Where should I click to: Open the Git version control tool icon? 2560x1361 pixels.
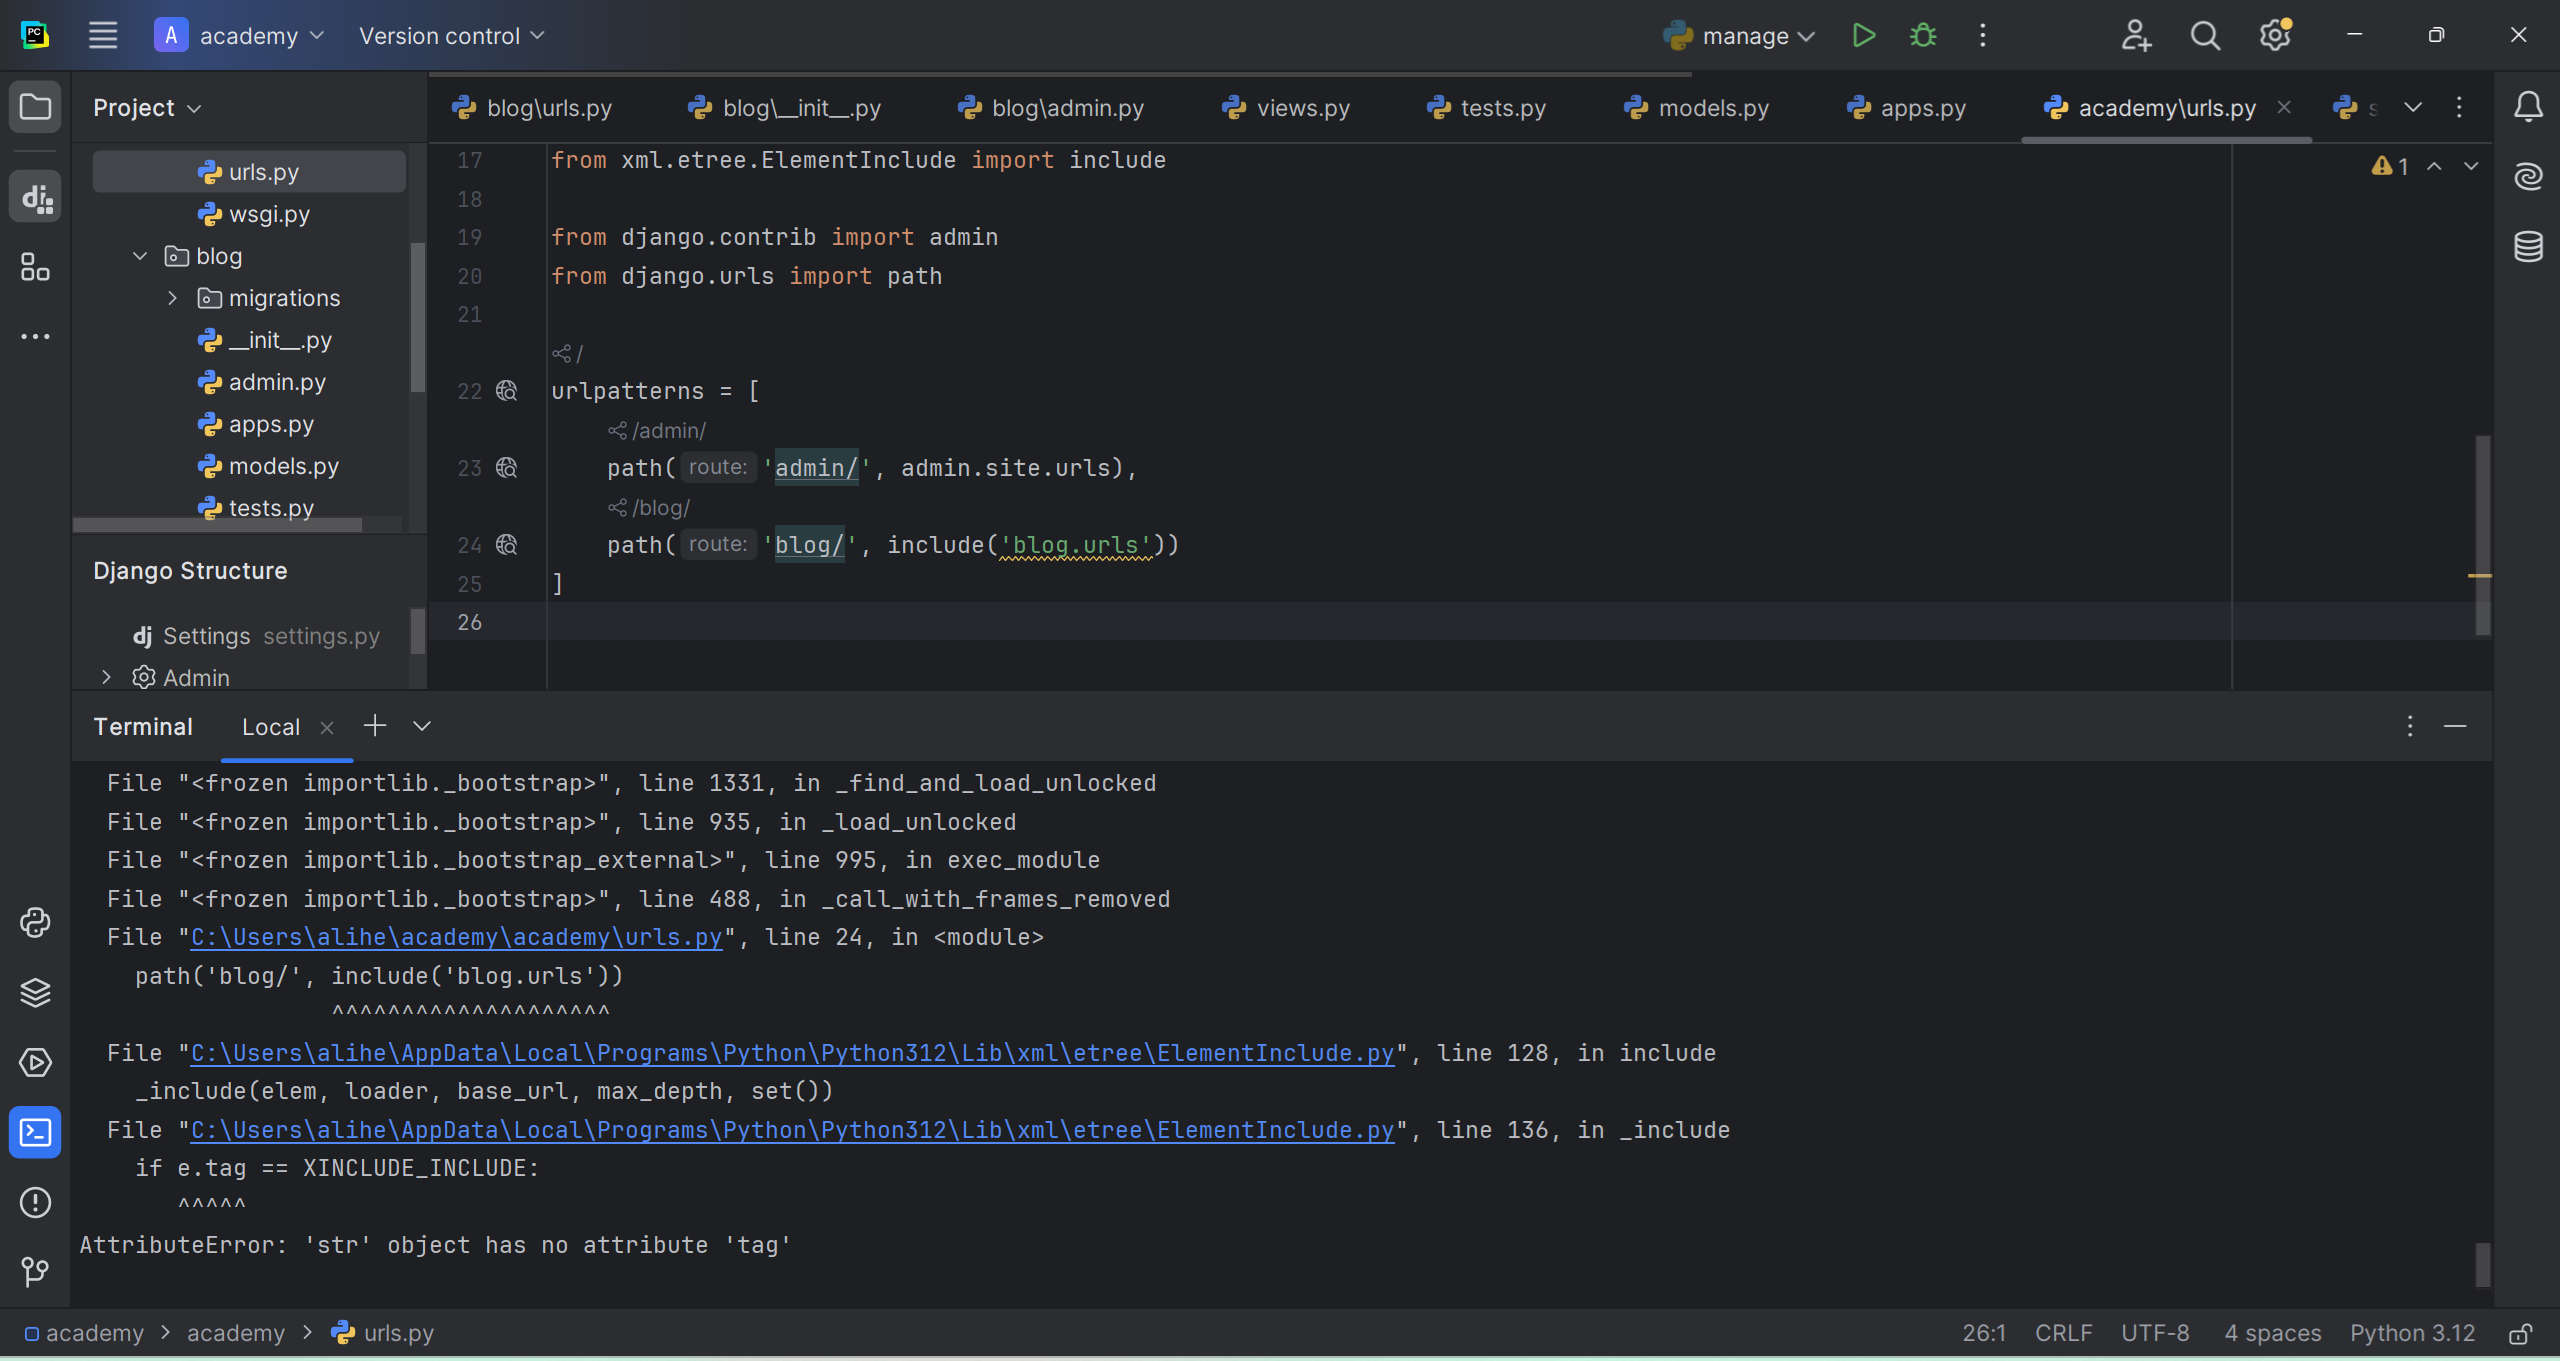(x=35, y=1272)
